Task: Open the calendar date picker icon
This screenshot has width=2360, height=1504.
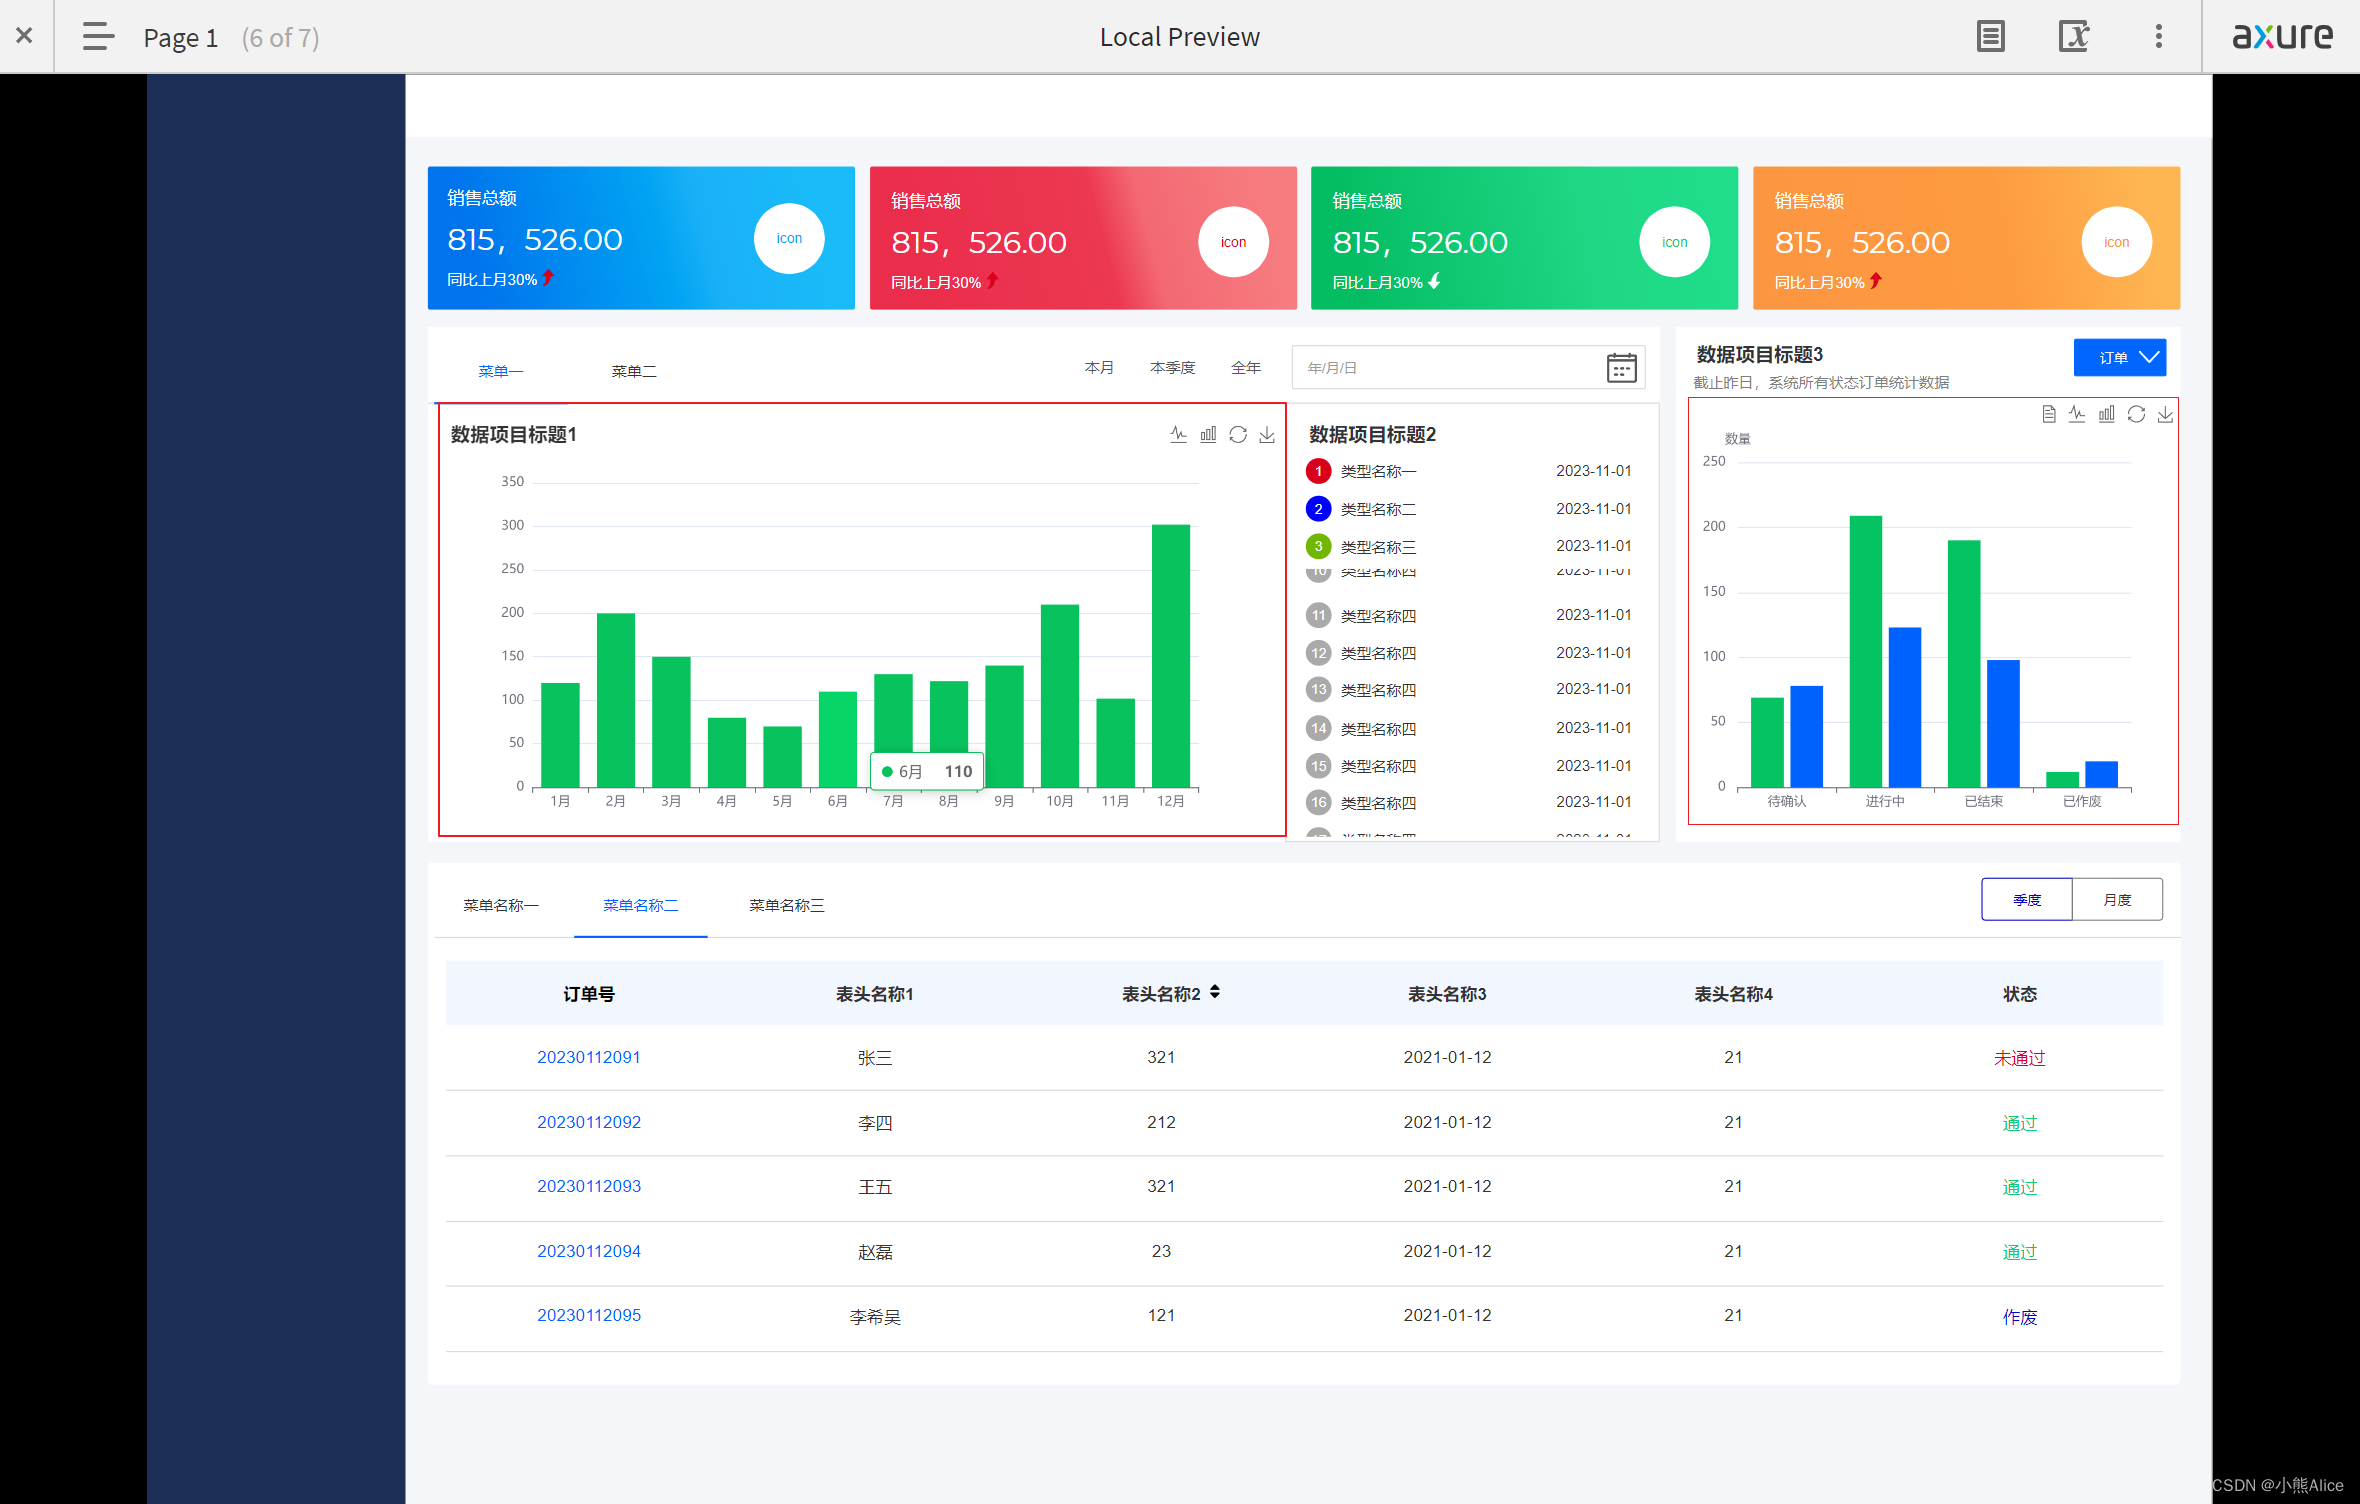Action: [1621, 368]
